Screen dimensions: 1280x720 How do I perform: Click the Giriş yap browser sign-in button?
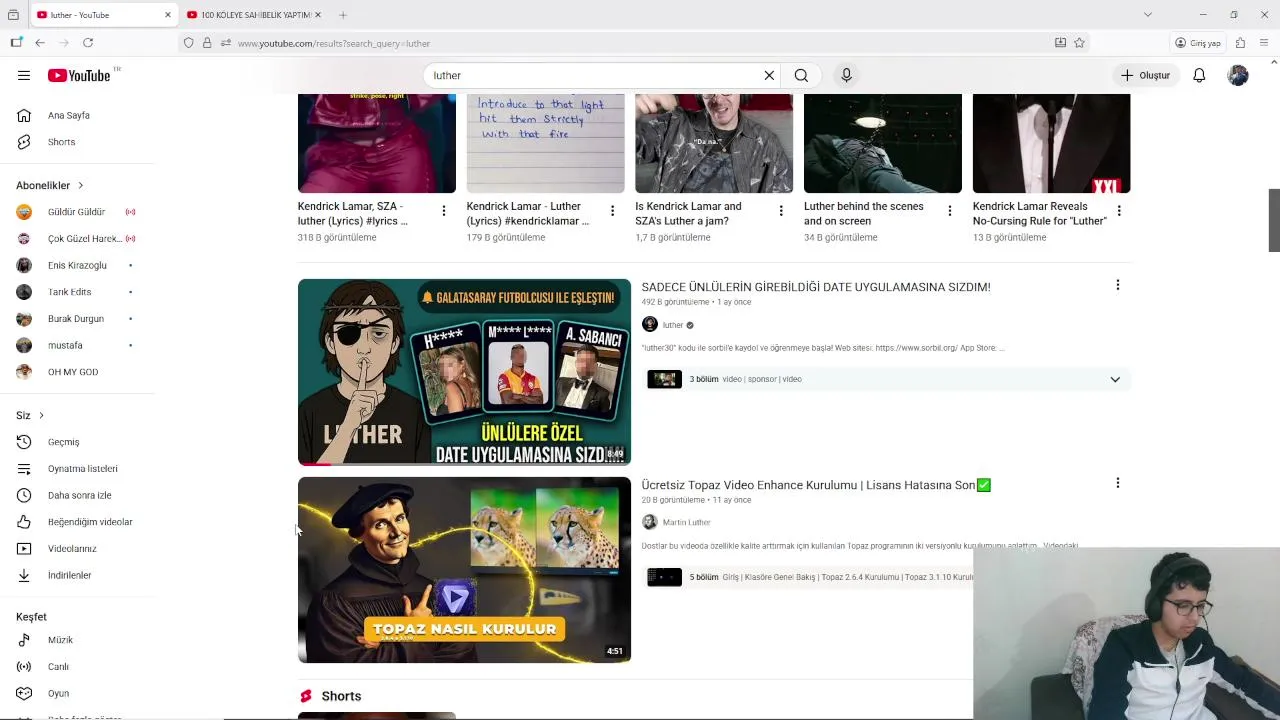tap(1198, 43)
